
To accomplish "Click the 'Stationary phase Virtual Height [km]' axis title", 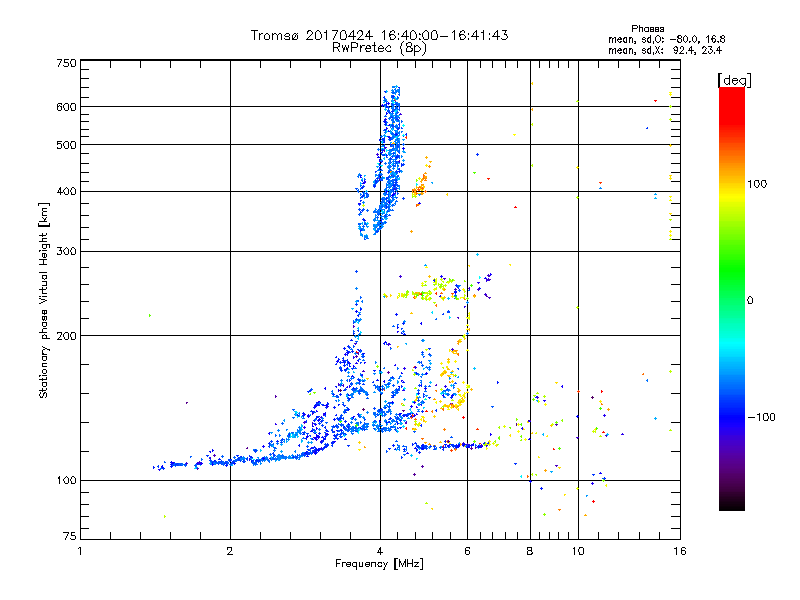I will click(x=44, y=300).
